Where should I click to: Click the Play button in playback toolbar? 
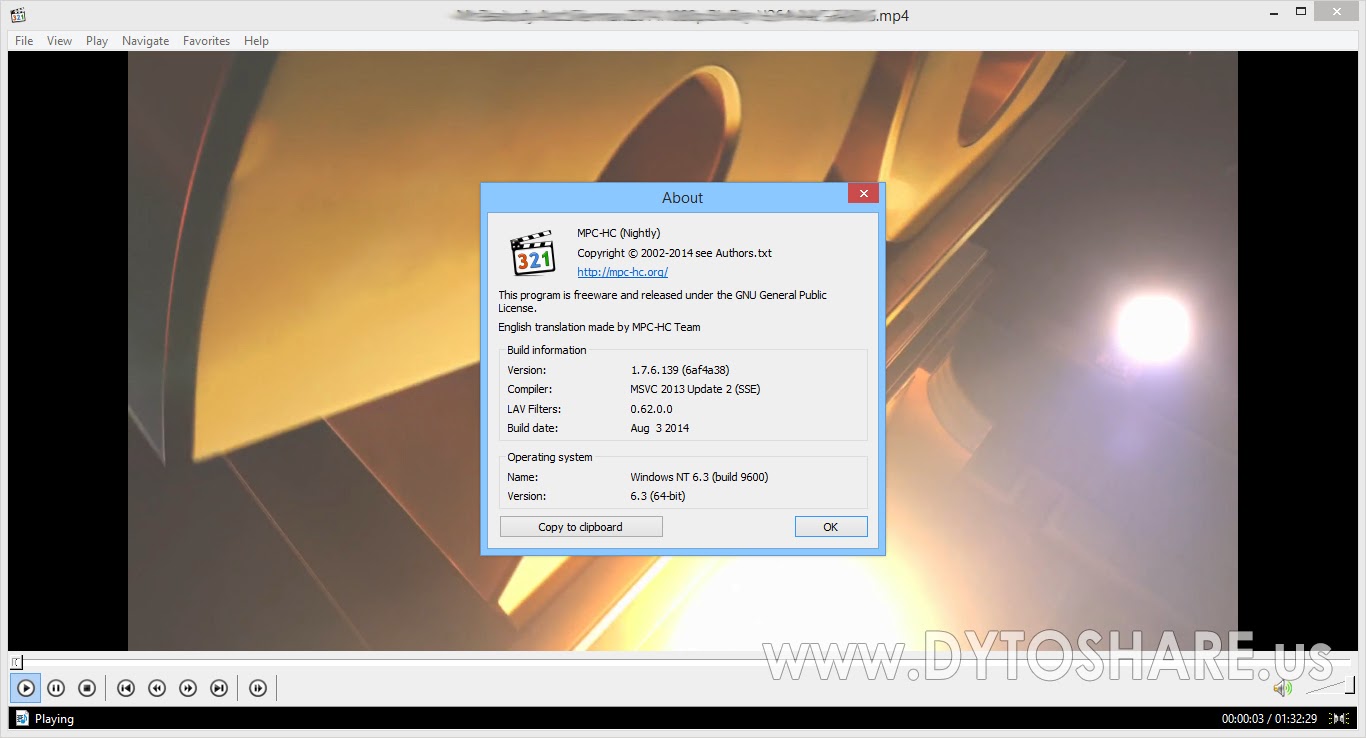click(26, 688)
